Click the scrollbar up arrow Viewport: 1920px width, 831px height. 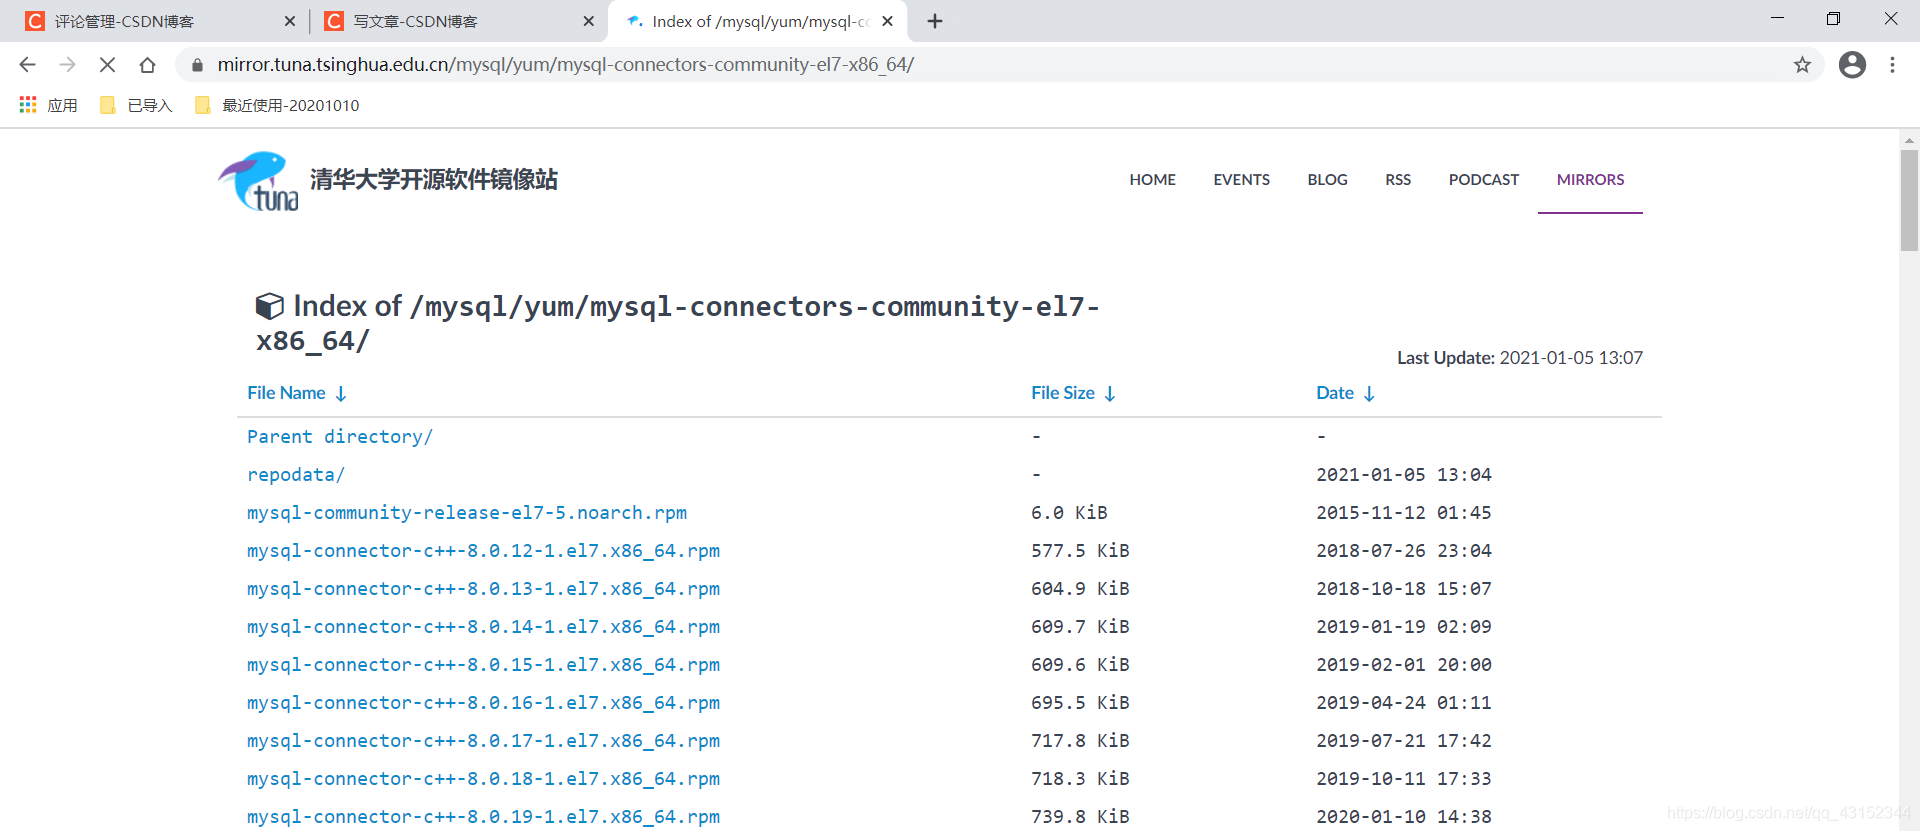point(1909,140)
